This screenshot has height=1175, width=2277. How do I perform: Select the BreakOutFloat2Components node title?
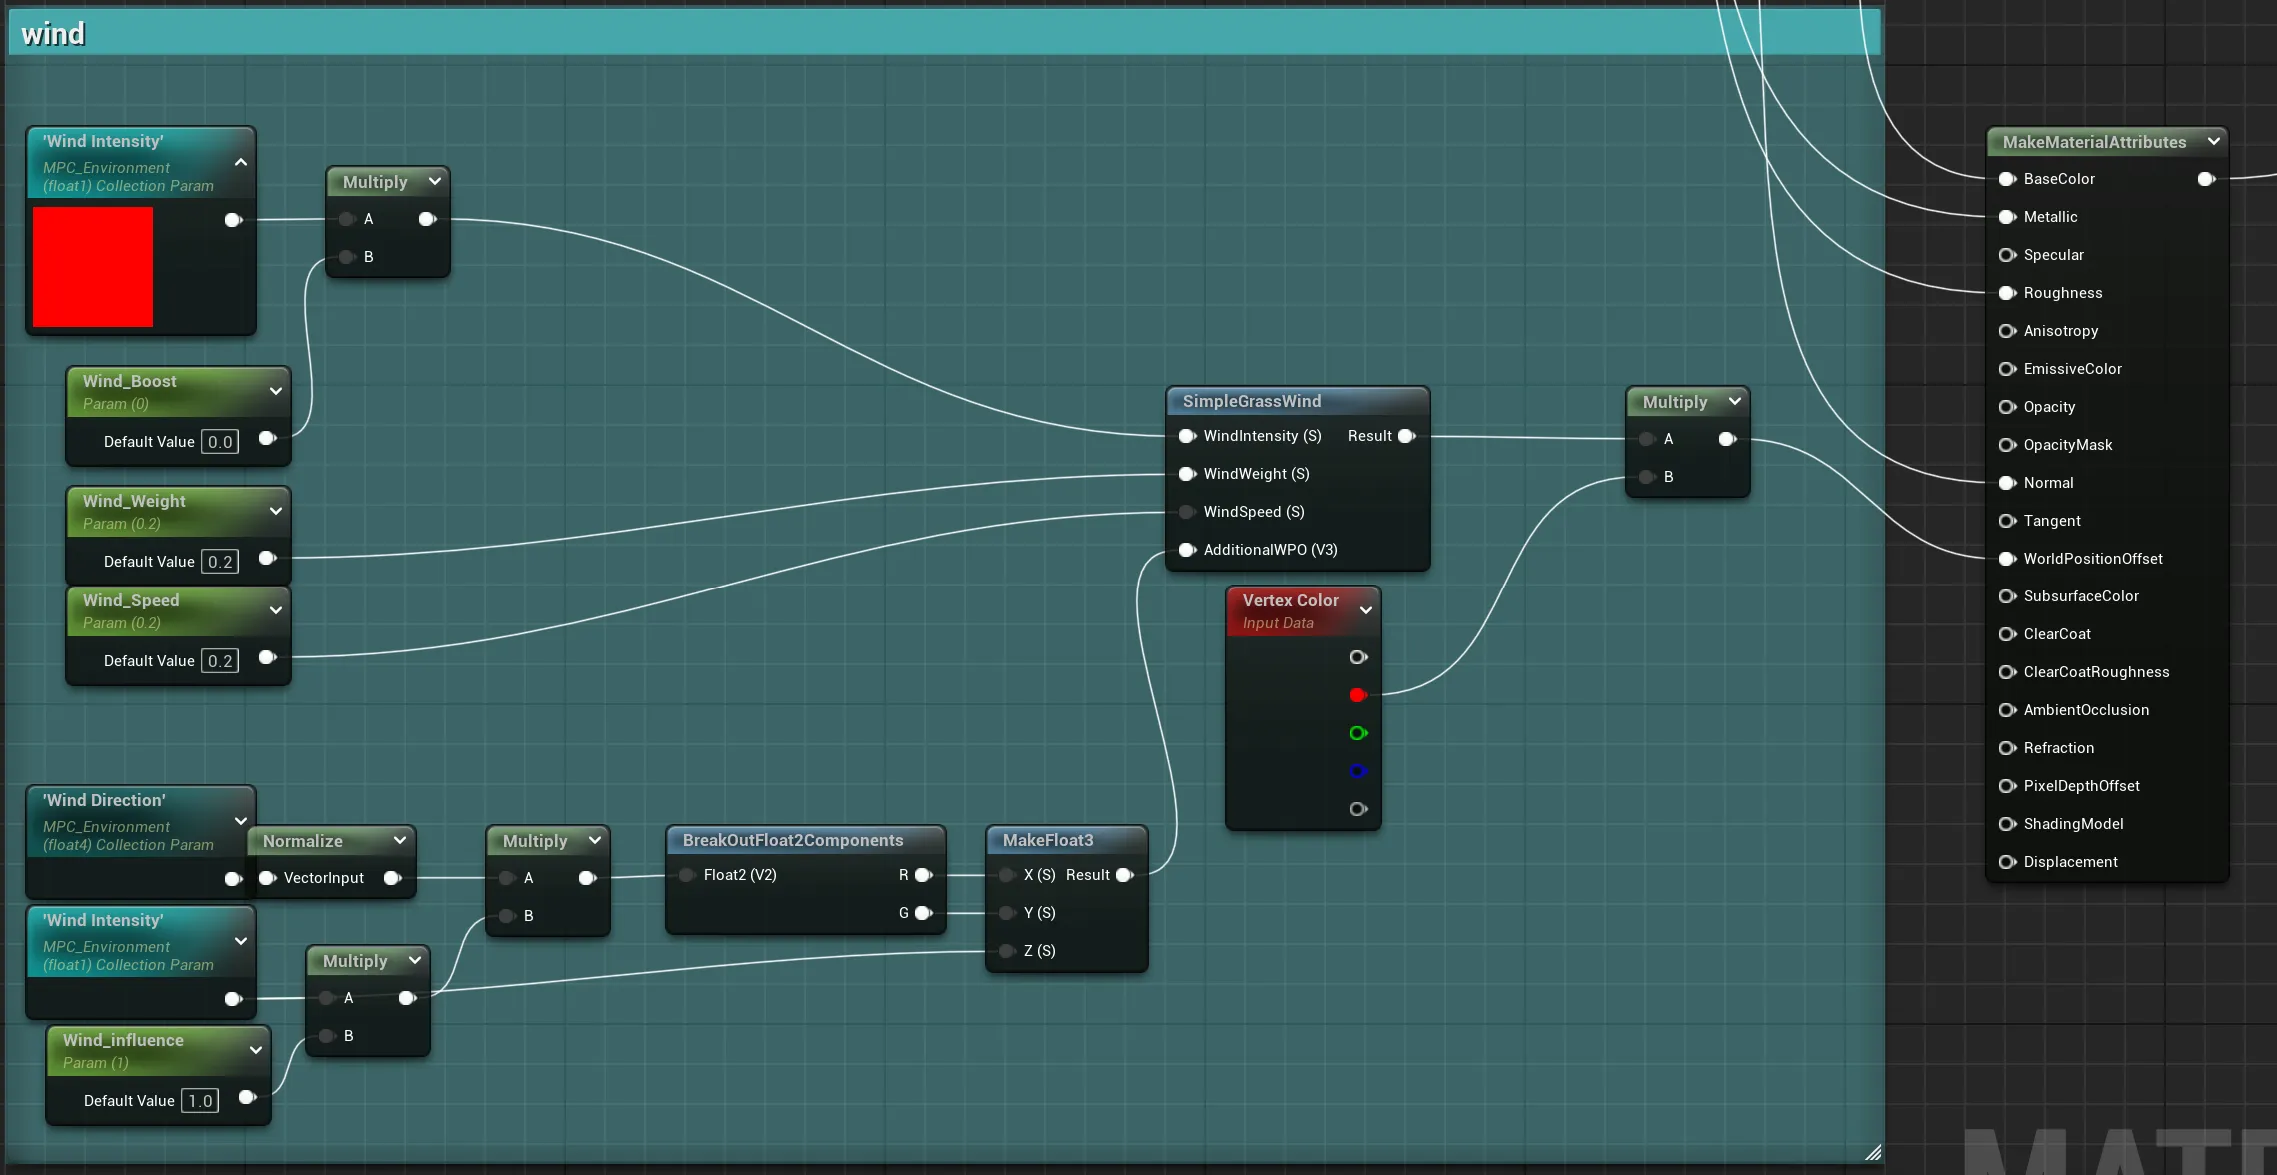793,840
